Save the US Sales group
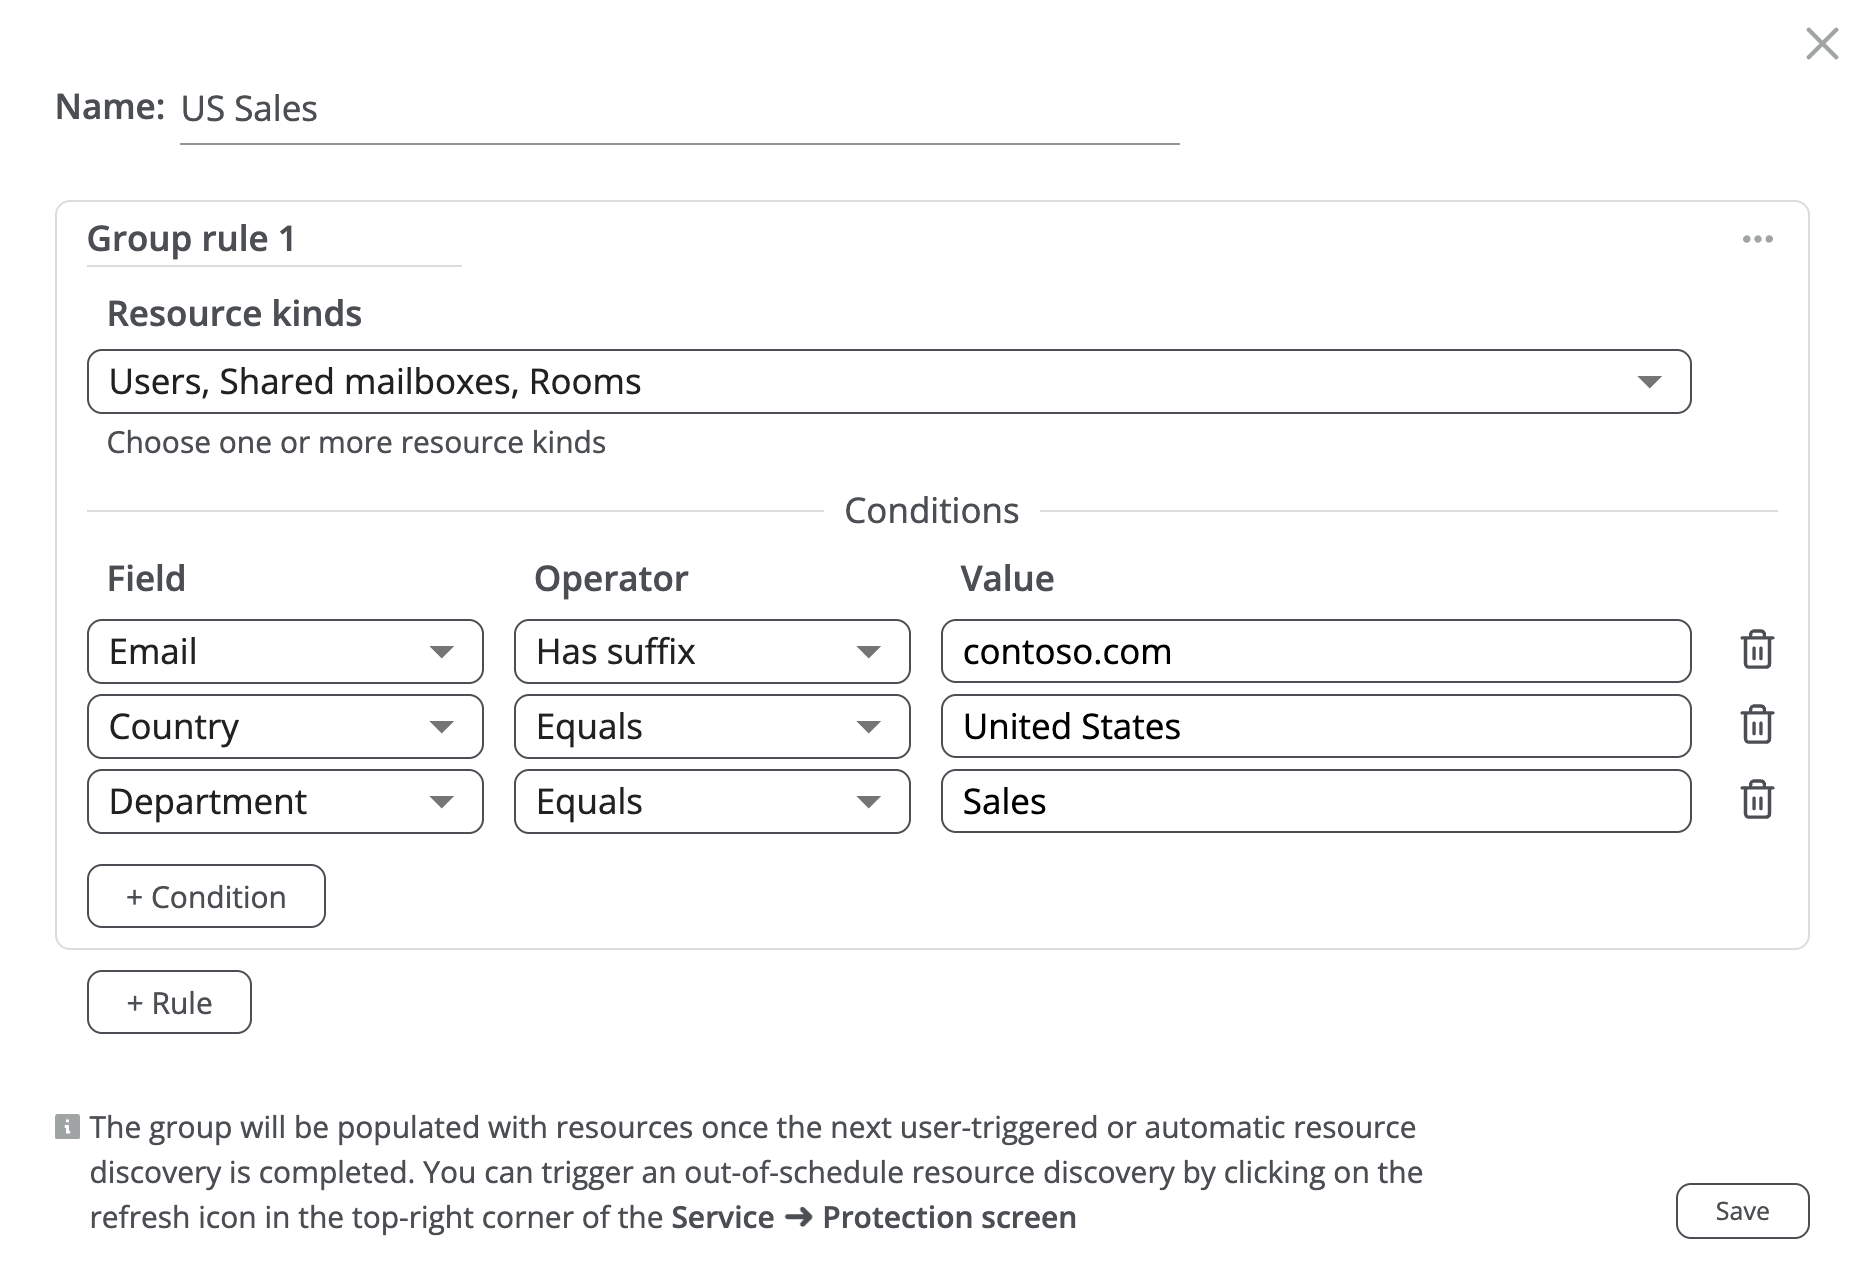Image resolution: width=1866 pixels, height=1280 pixels. [x=1742, y=1211]
